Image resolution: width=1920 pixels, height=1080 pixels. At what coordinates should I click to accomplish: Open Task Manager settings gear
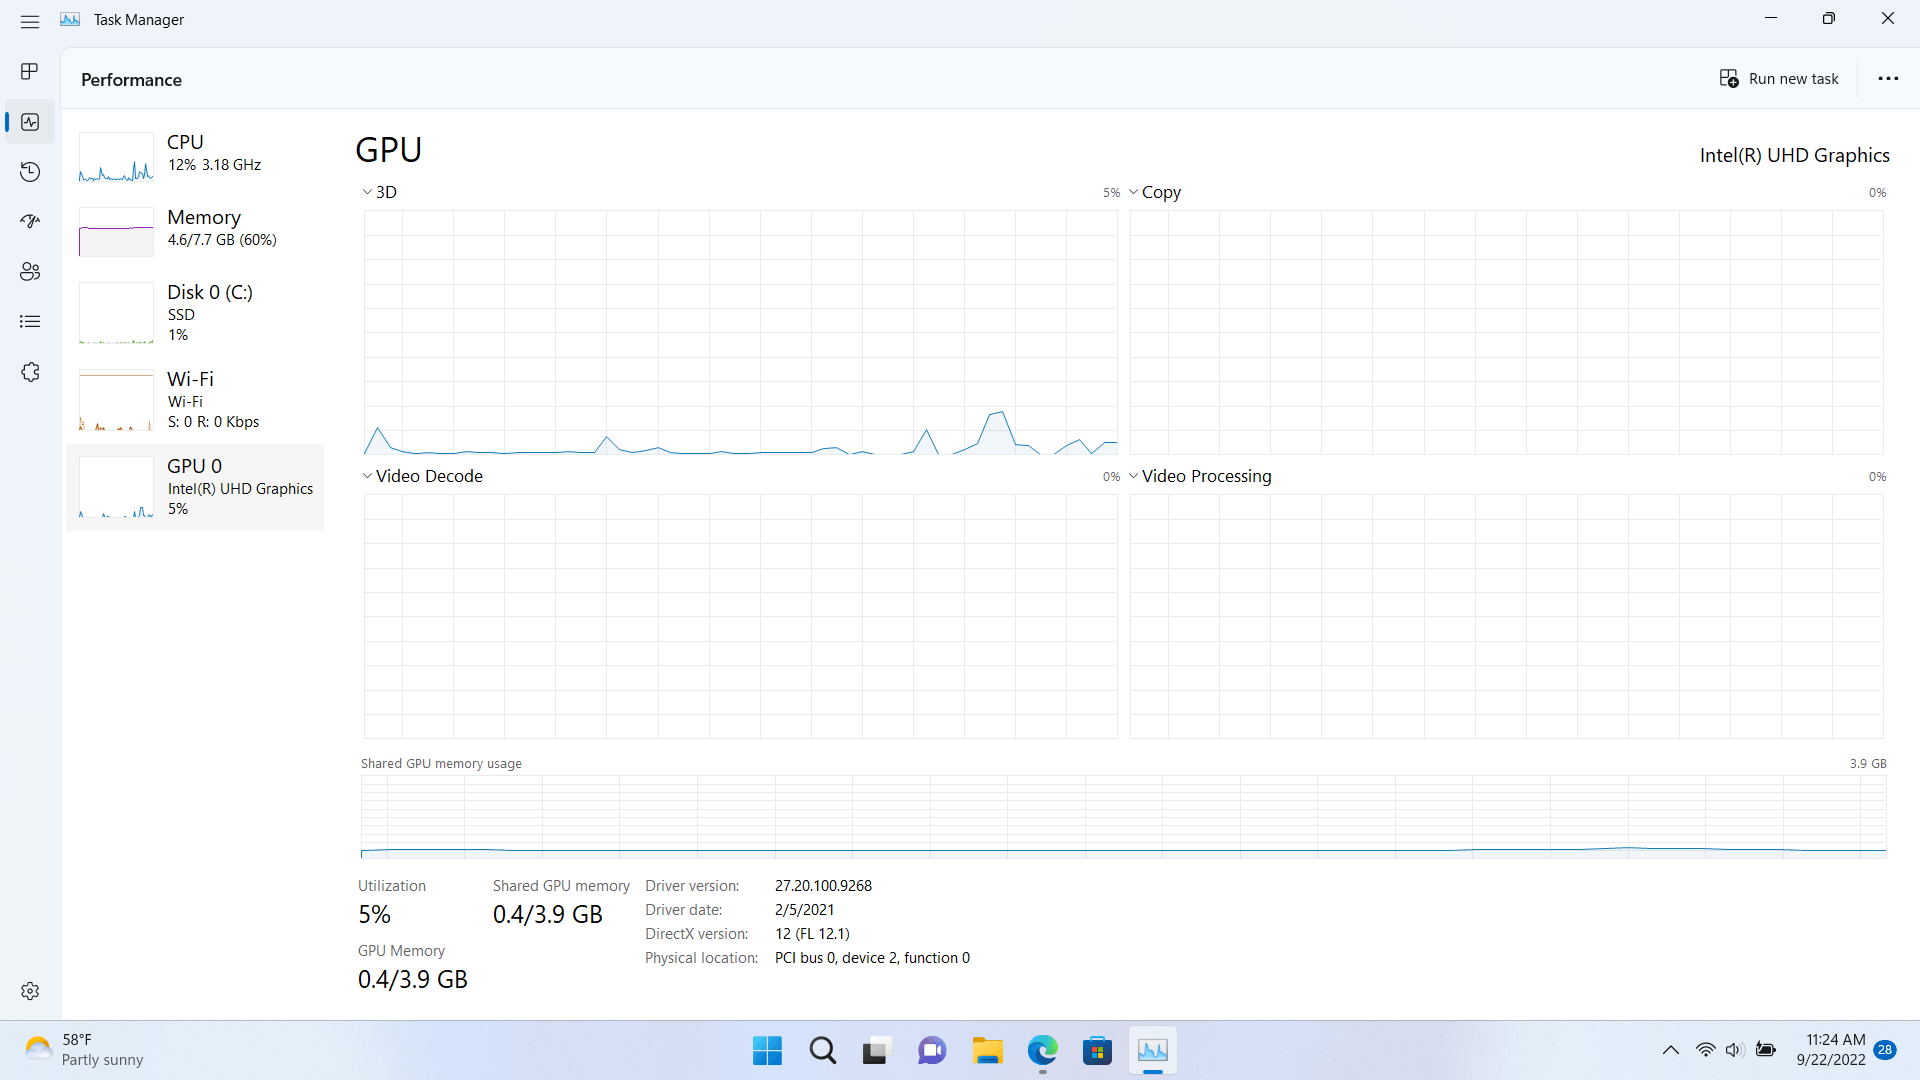(x=30, y=991)
